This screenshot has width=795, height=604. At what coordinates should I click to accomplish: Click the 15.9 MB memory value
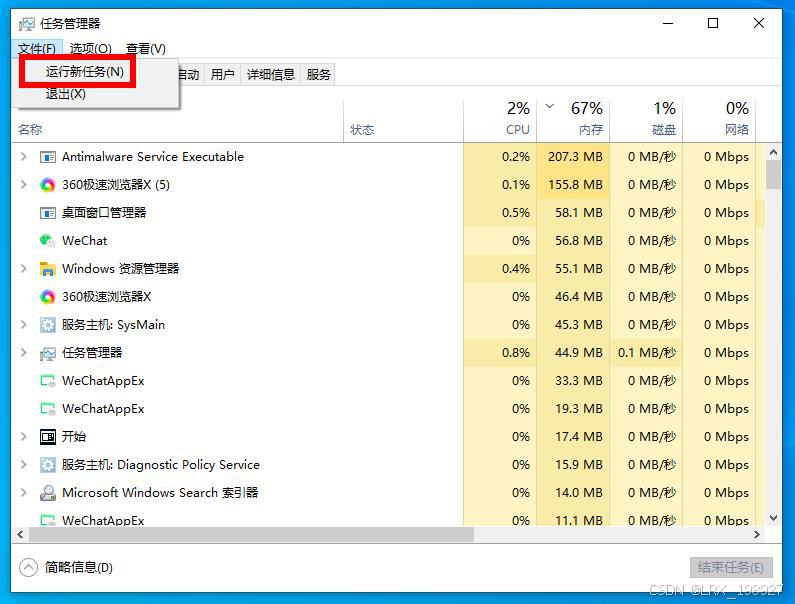pyautogui.click(x=579, y=465)
